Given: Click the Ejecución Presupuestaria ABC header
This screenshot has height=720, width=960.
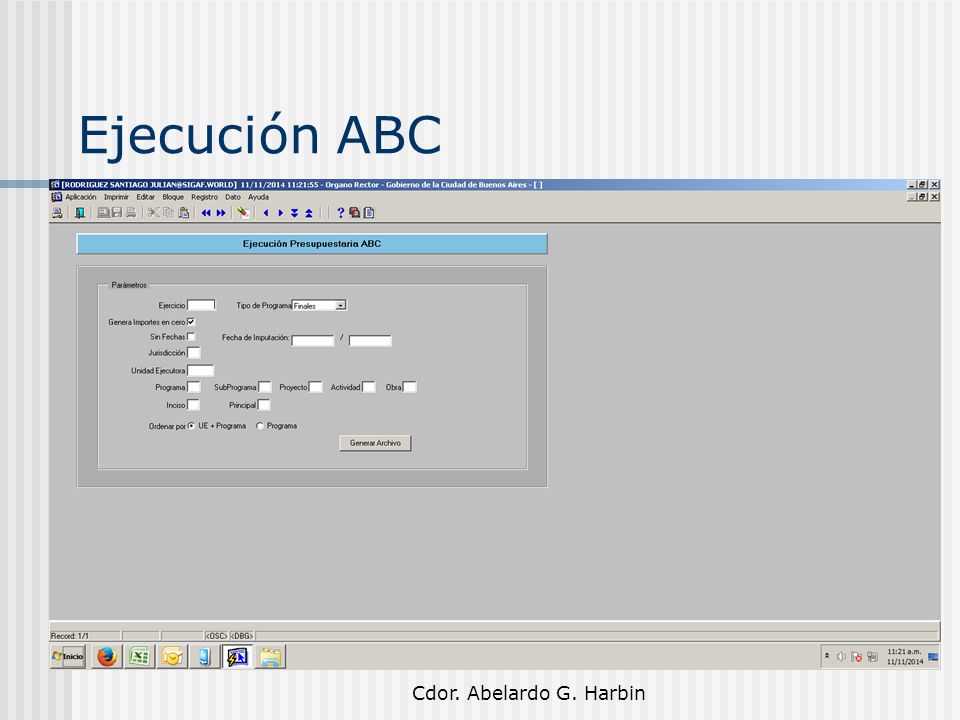Looking at the screenshot, I should (312, 244).
